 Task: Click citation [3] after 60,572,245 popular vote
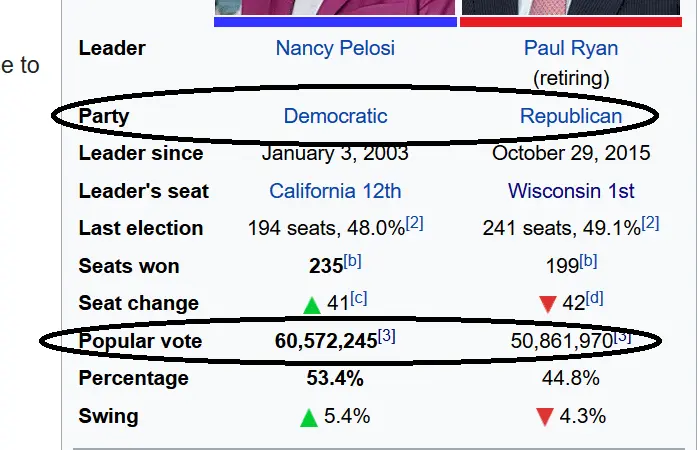tap(387, 336)
